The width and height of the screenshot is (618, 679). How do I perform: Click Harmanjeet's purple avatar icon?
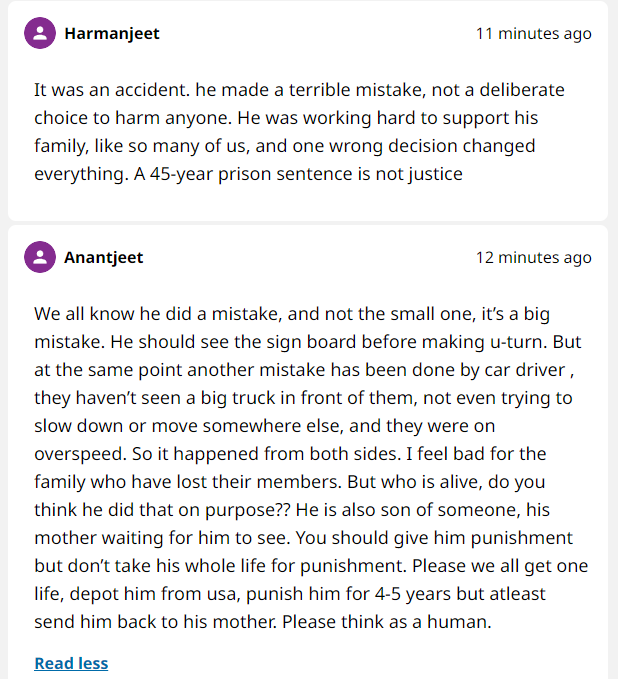pos(40,33)
